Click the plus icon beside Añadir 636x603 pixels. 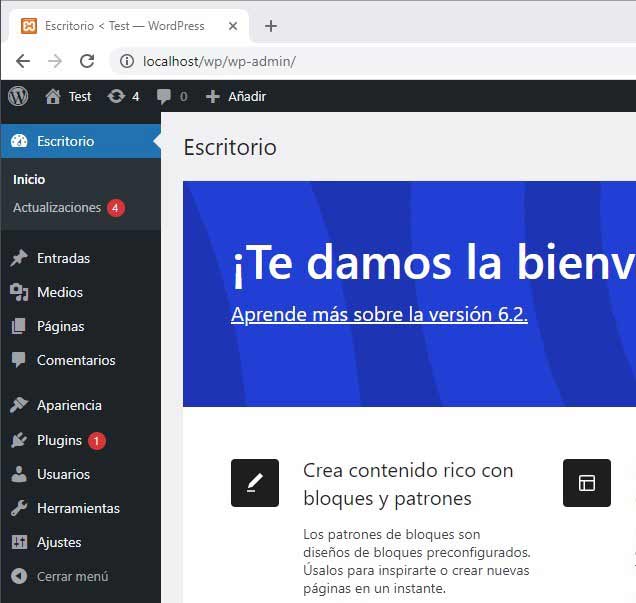213,97
